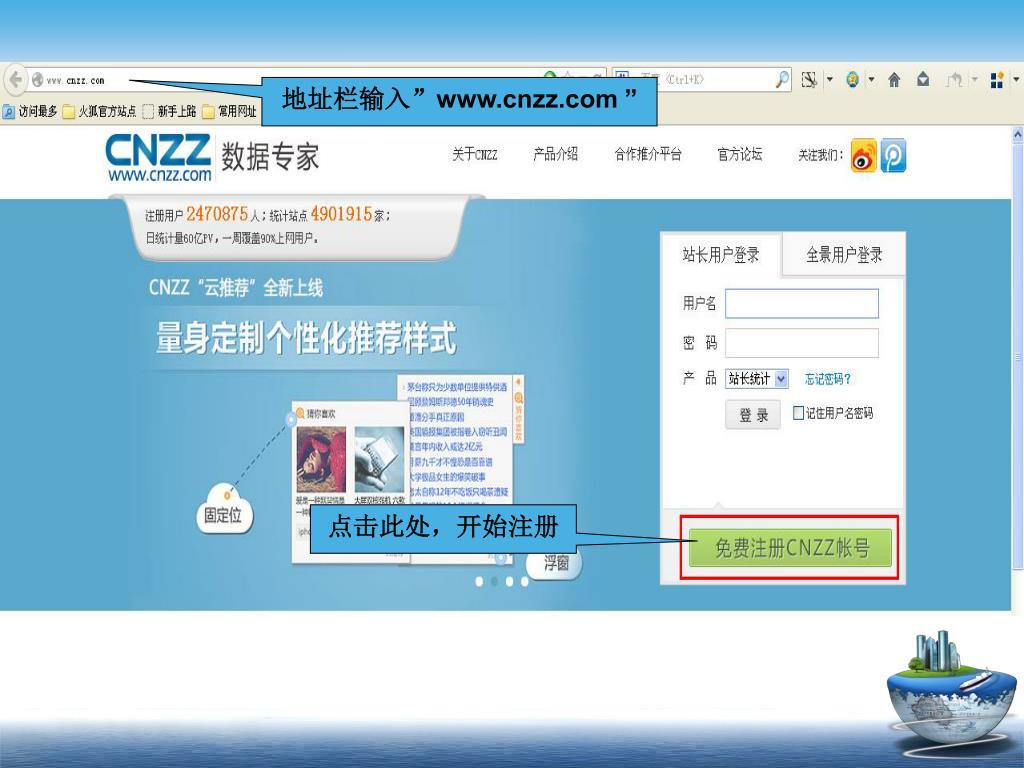
Task: Open dropdown arrow beside the emblem icon
Action: [871, 80]
